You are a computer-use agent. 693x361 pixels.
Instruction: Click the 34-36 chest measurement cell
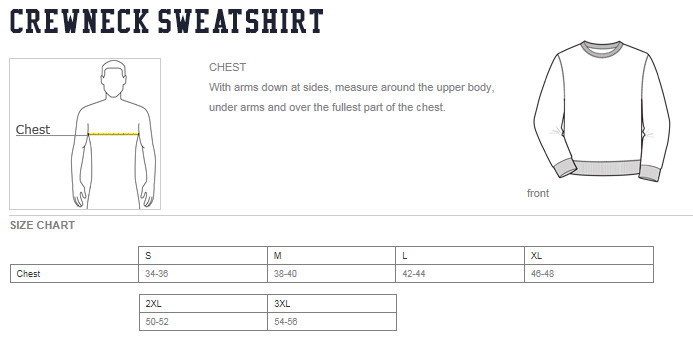(203, 274)
